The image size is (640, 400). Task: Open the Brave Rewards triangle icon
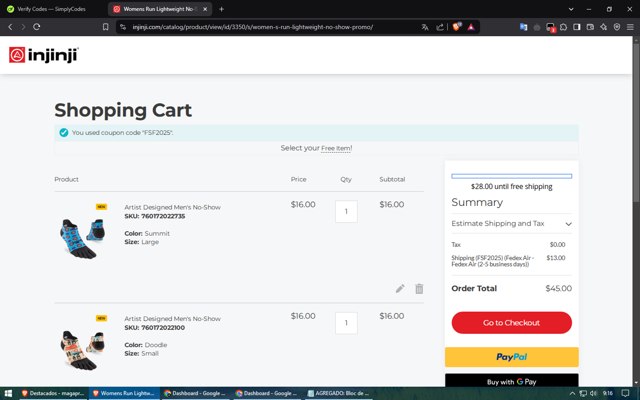(x=471, y=27)
